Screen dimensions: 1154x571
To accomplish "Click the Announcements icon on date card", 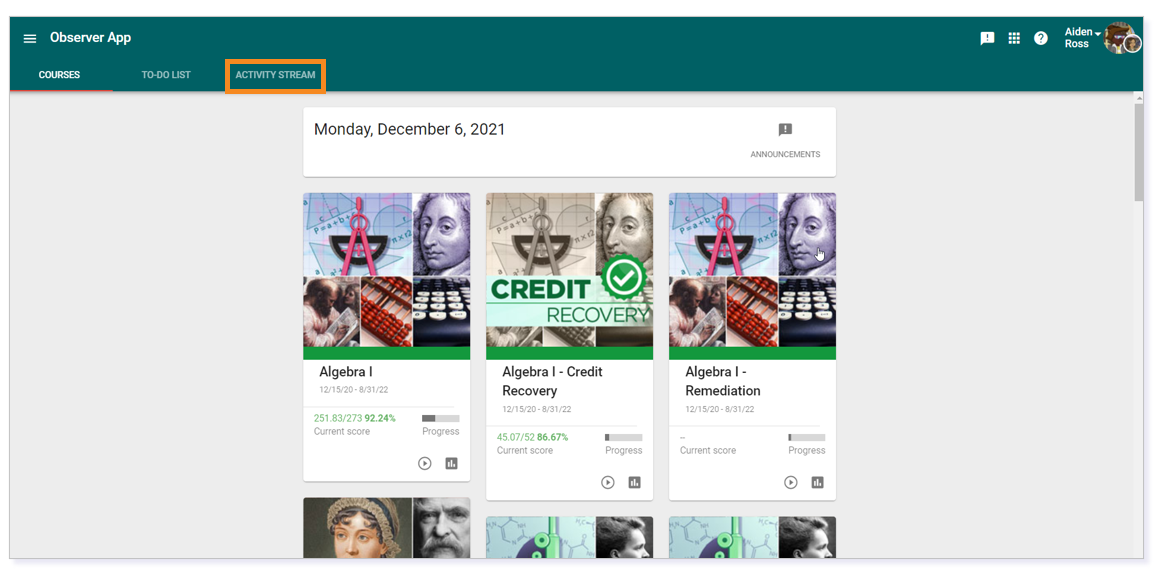I will [785, 130].
